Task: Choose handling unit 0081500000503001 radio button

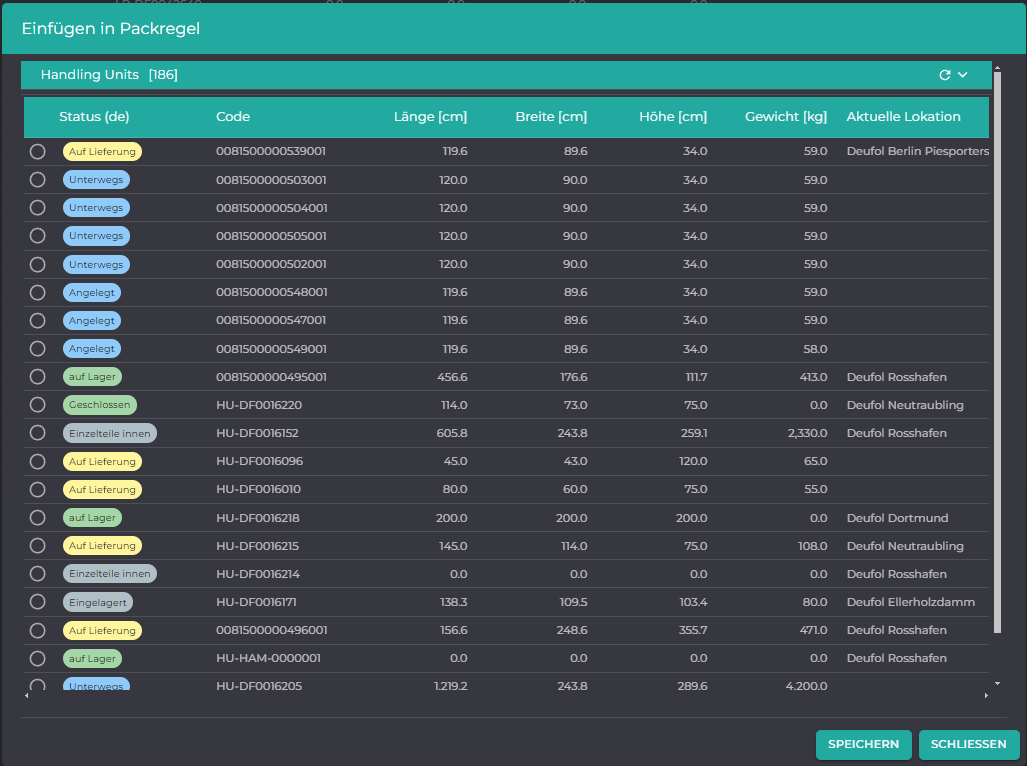Action: pyautogui.click(x=37, y=180)
